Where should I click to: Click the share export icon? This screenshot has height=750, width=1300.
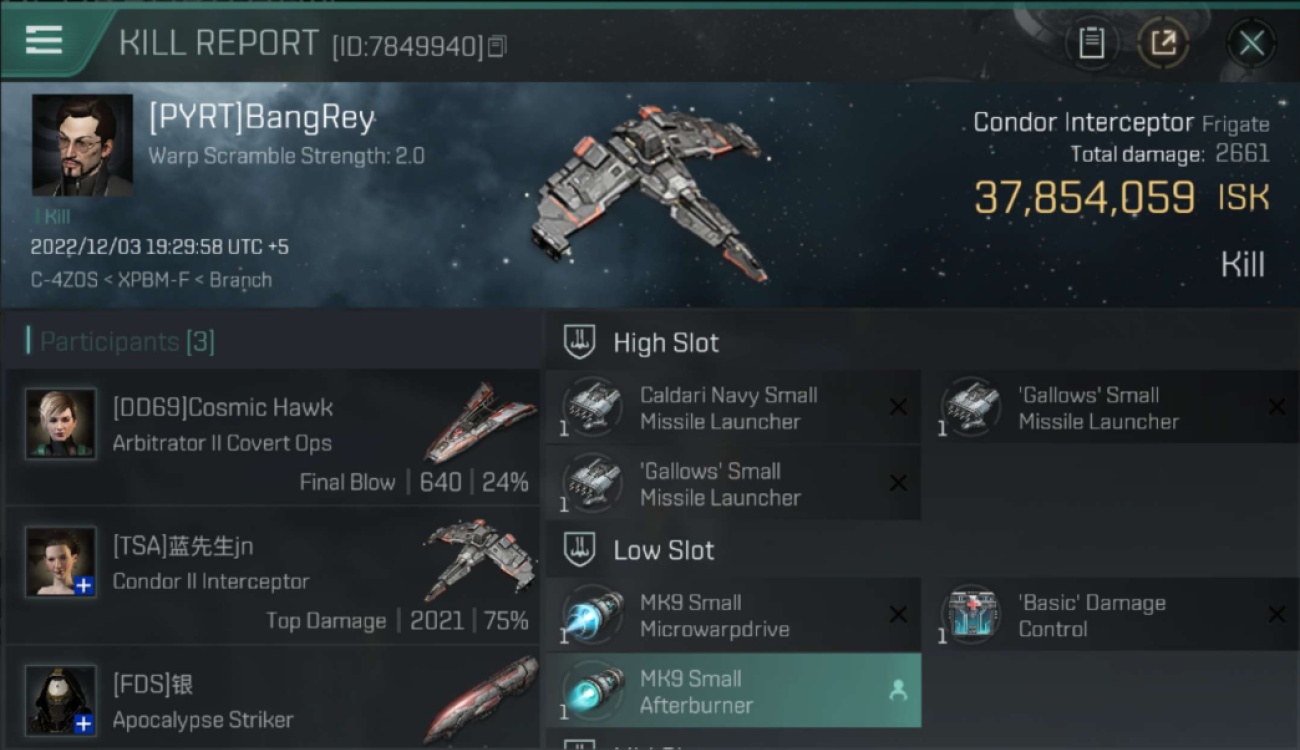(1163, 43)
